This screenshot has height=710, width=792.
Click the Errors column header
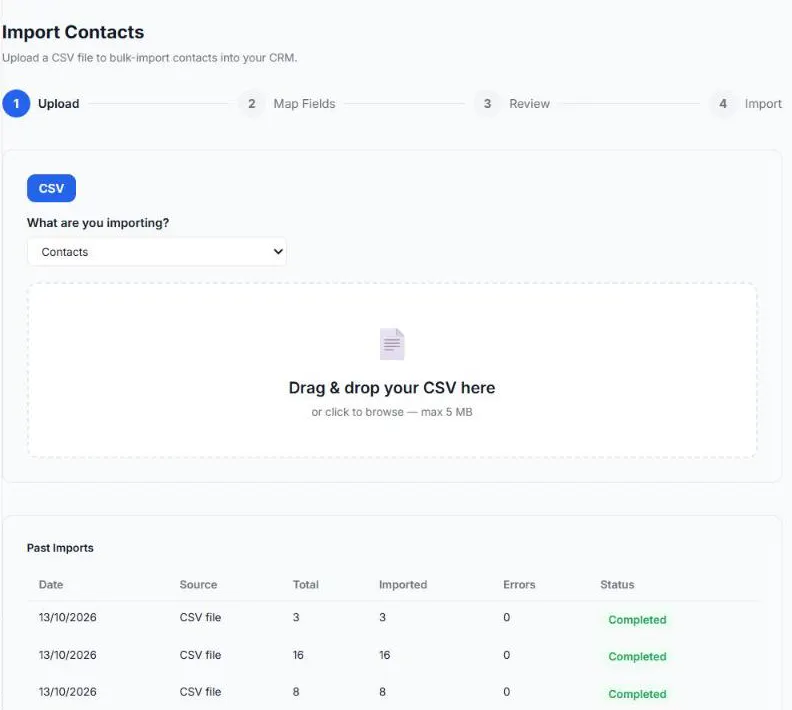pos(519,584)
